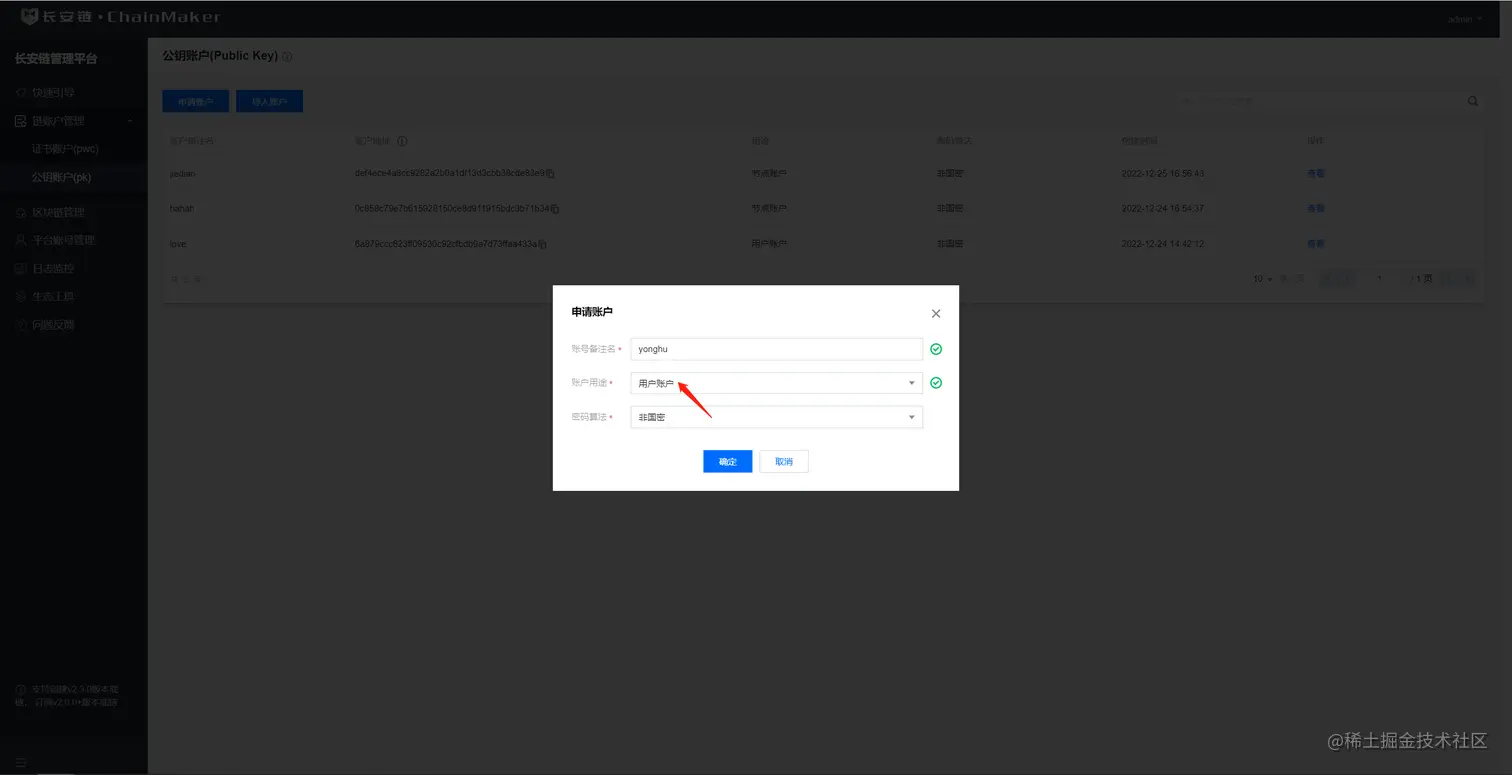Toggle the sidebar collapse hamburger icon
The height and width of the screenshot is (775, 1512).
pos(21,763)
